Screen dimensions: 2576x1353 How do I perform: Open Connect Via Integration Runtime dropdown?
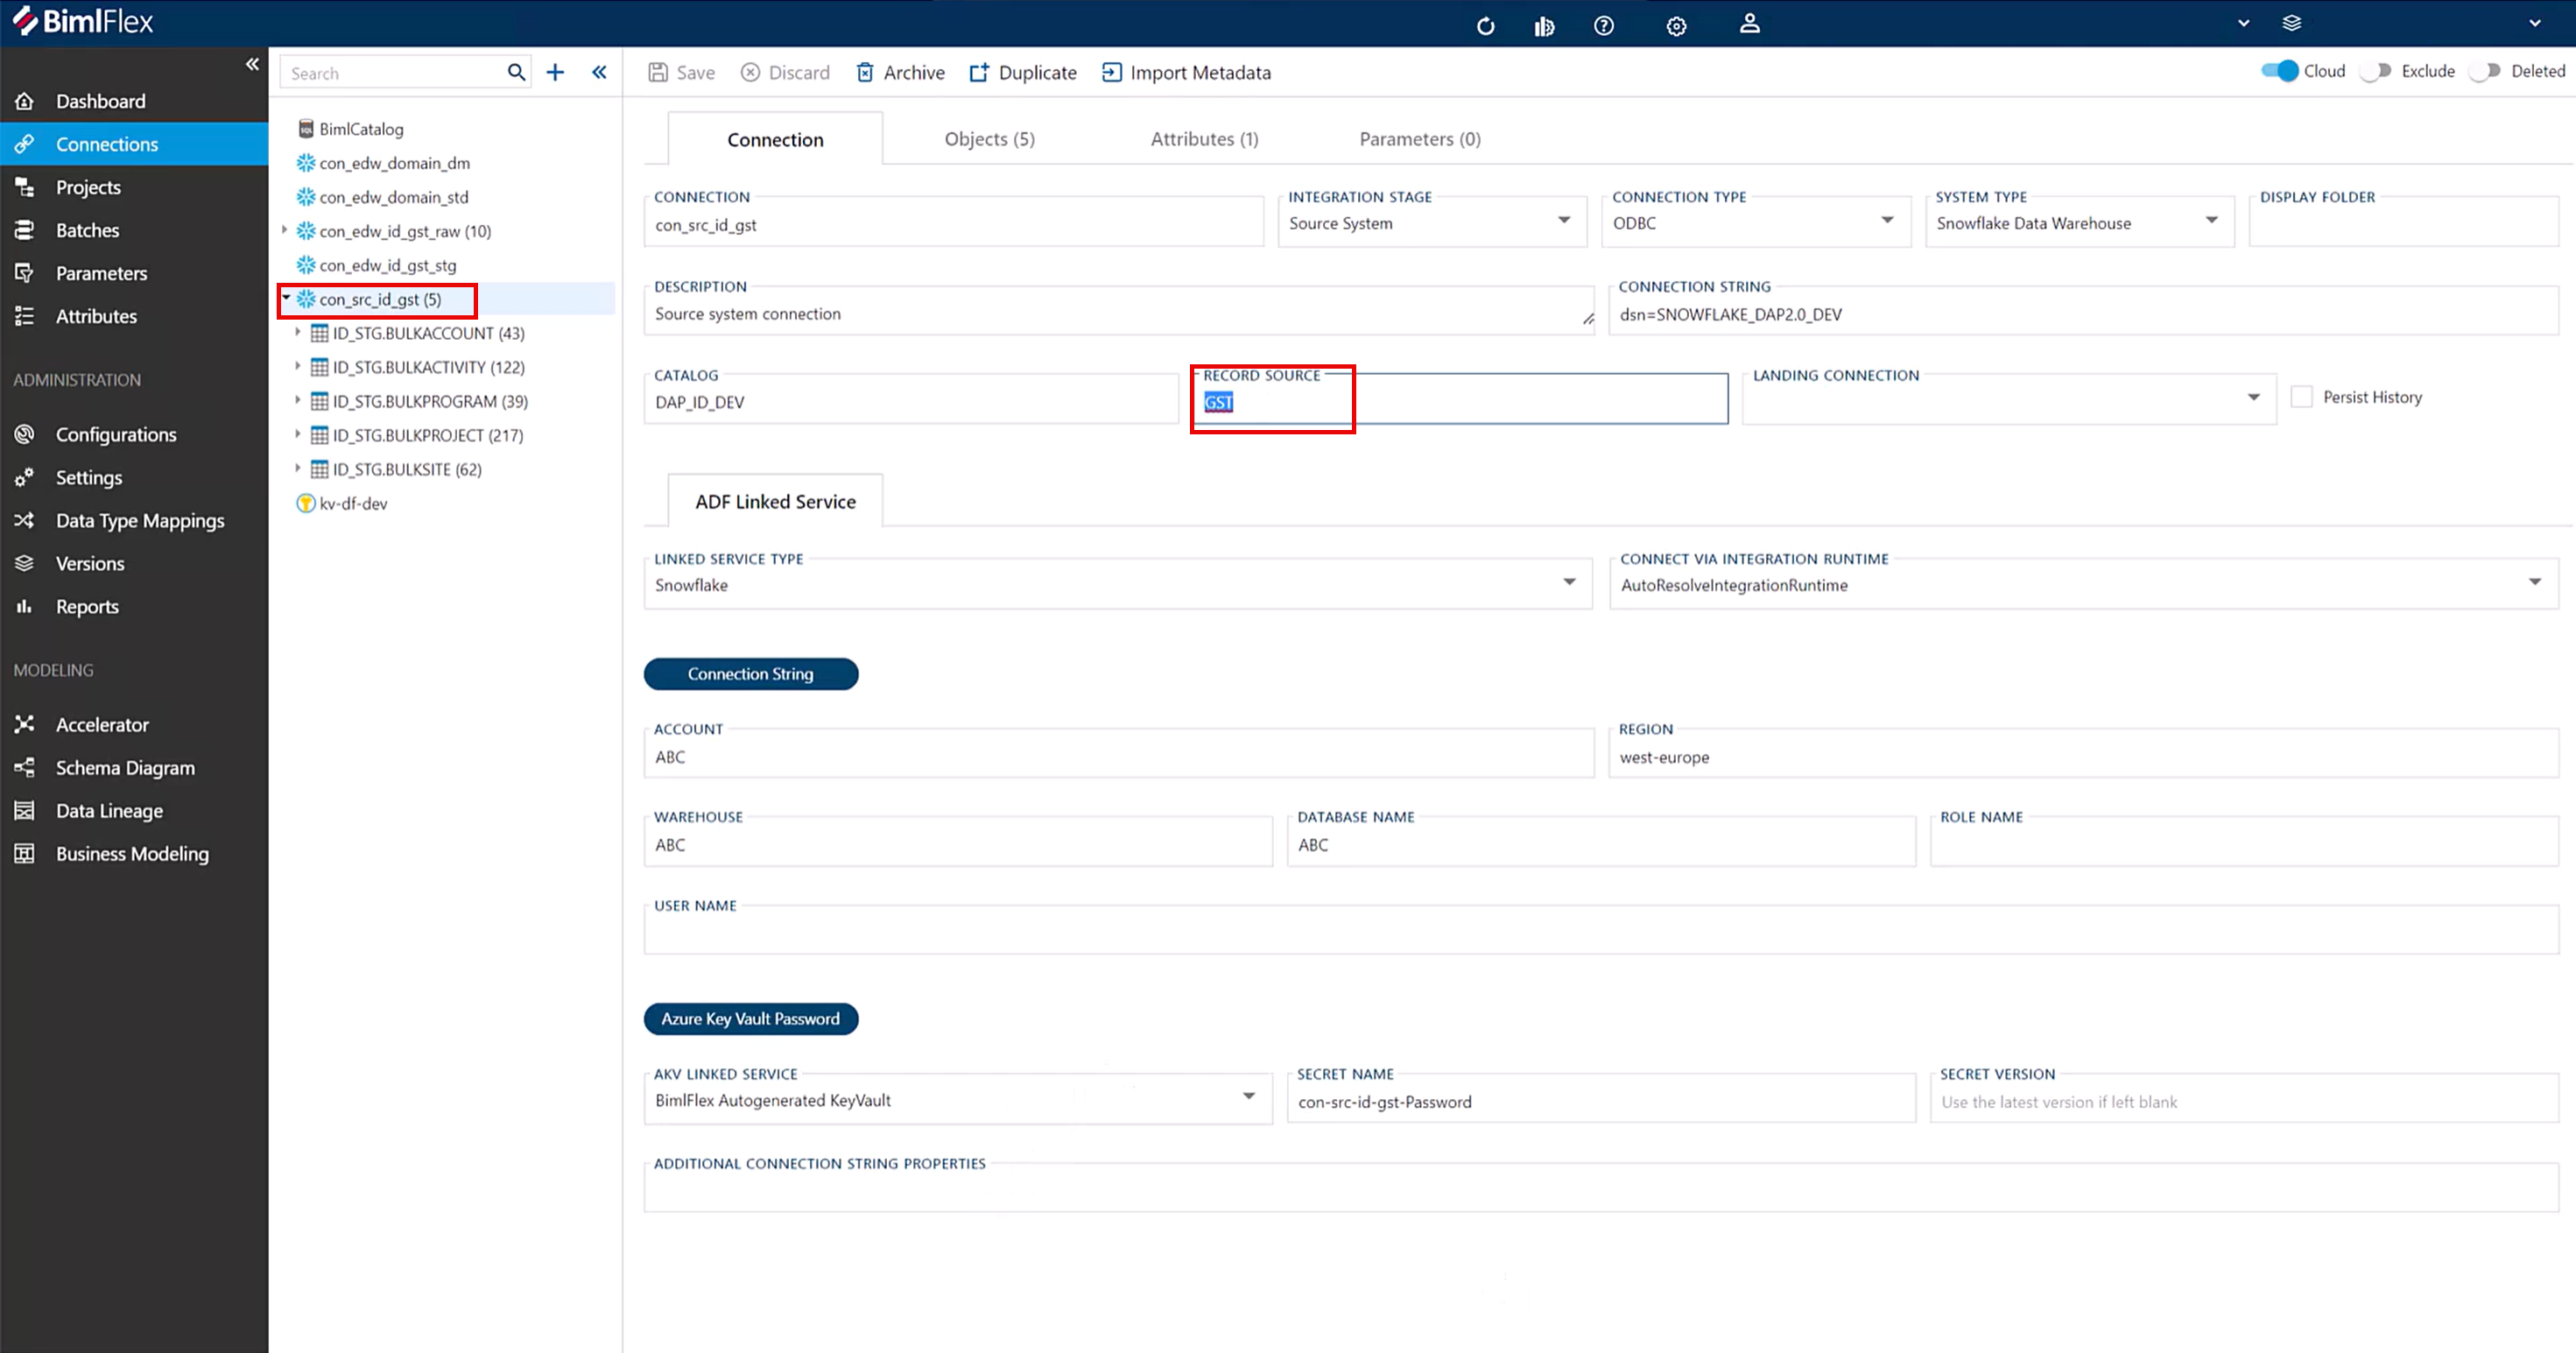[x=2083, y=584]
